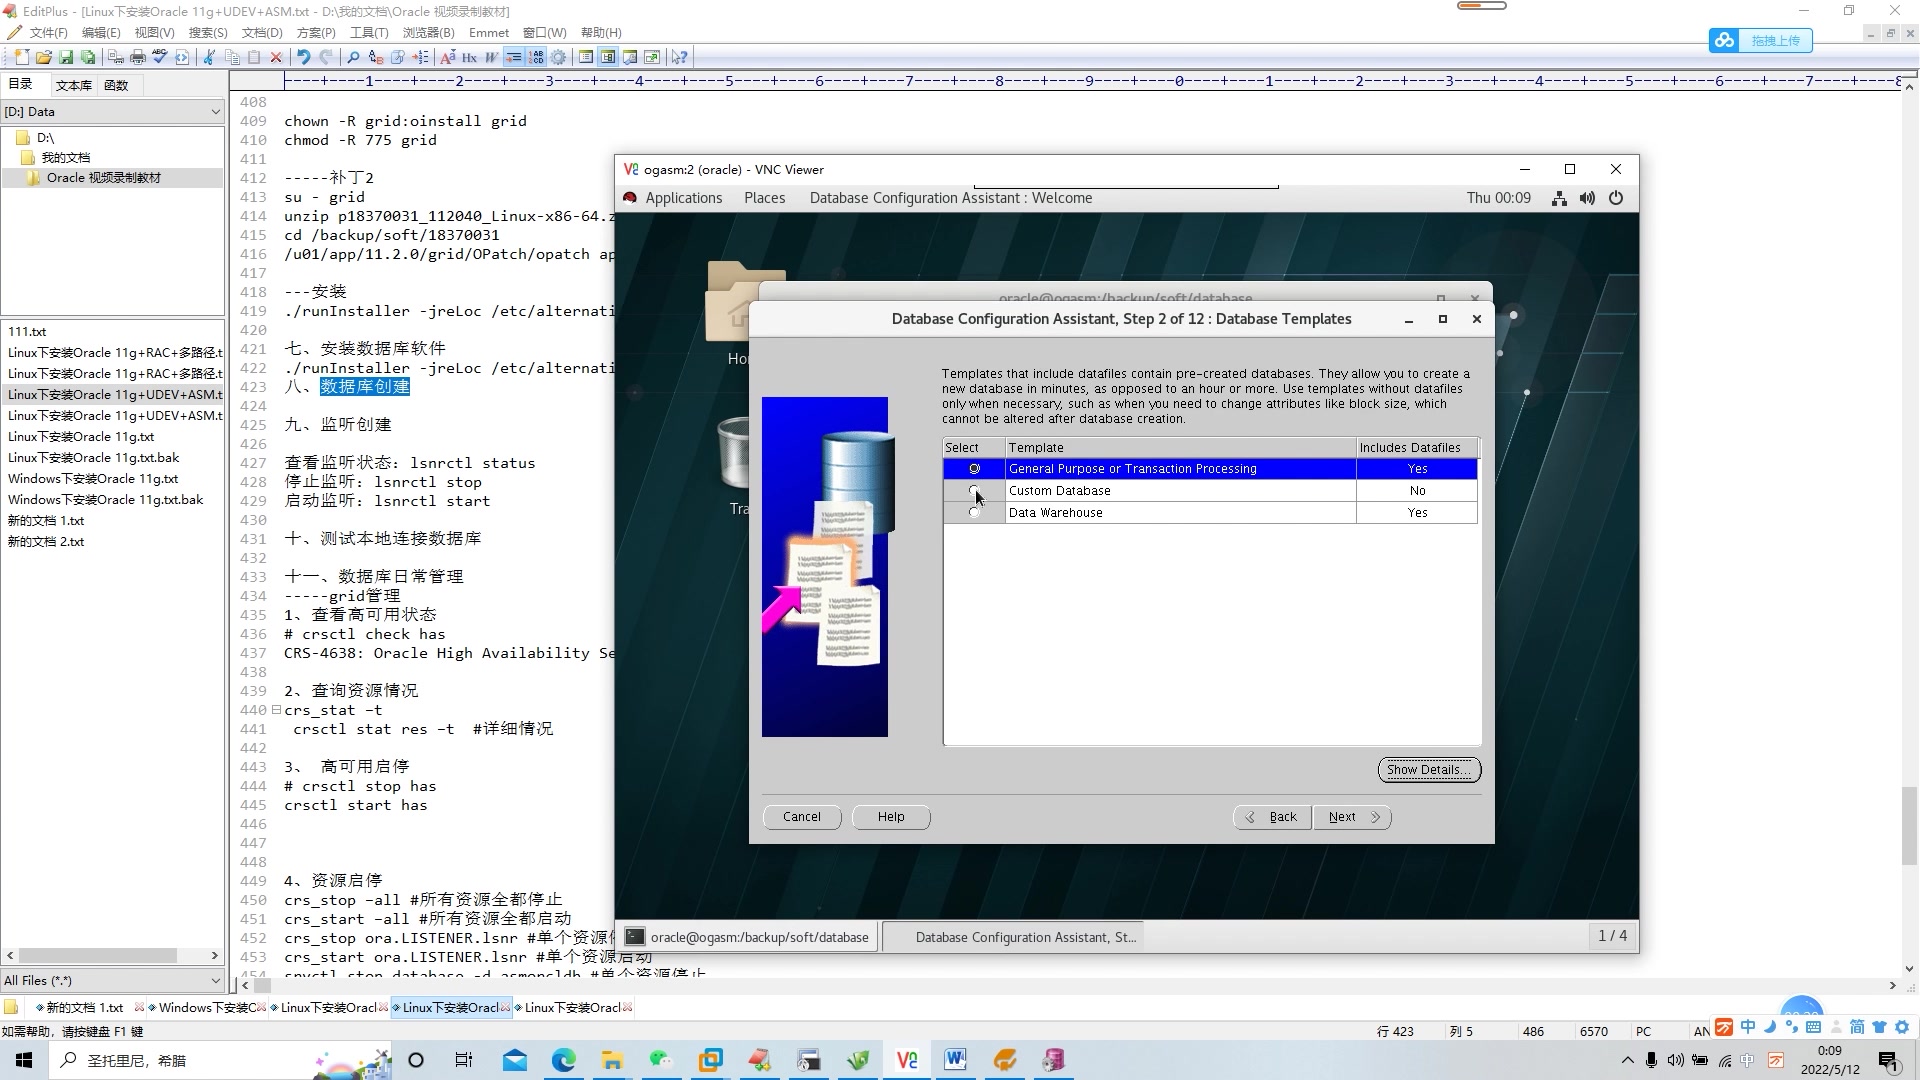Open the Oracle 视频录制教材 folder
The height and width of the screenshot is (1080, 1920).
(x=104, y=178)
